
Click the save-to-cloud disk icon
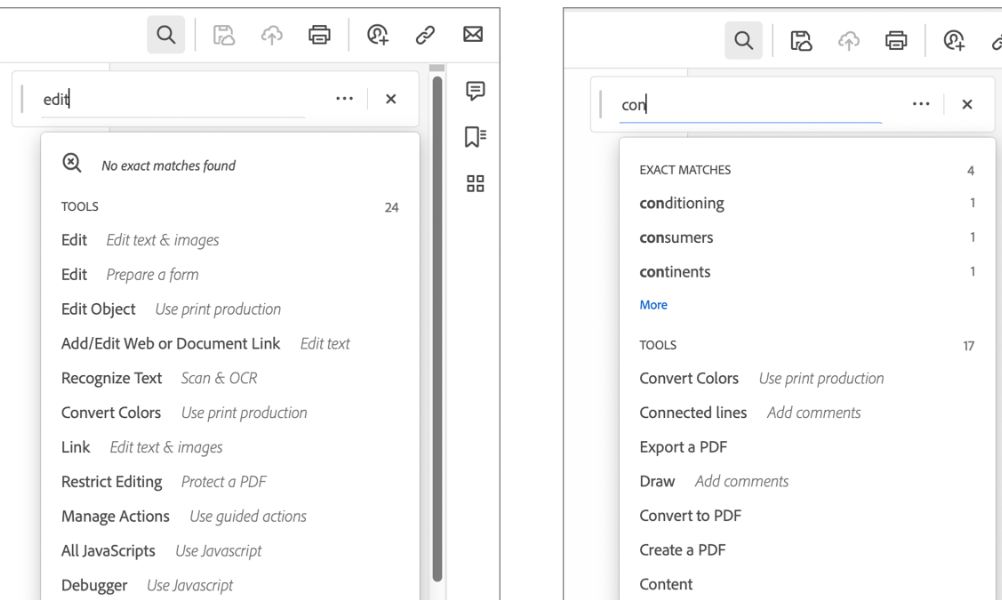[x=224, y=33]
